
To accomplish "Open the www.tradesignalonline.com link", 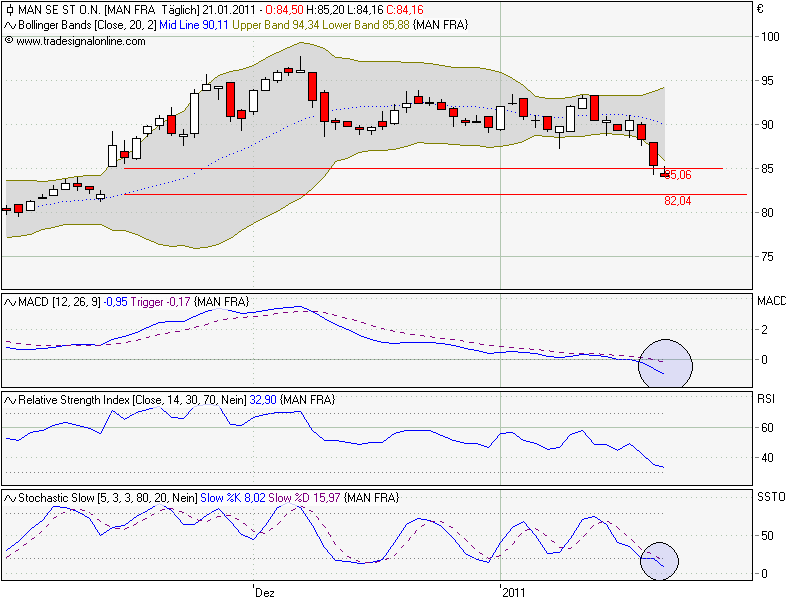I will tap(80, 41).
